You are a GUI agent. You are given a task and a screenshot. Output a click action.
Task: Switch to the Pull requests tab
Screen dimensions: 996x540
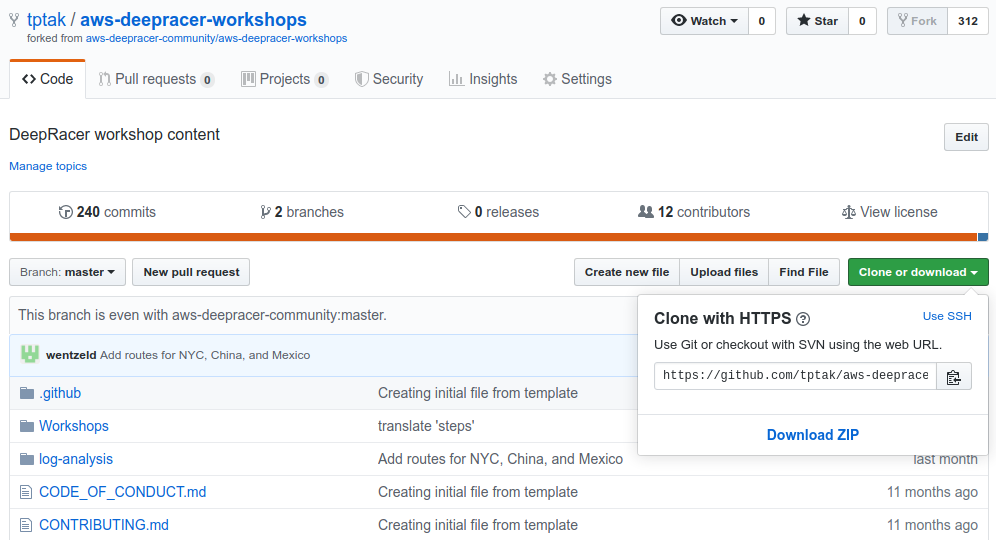coord(156,79)
